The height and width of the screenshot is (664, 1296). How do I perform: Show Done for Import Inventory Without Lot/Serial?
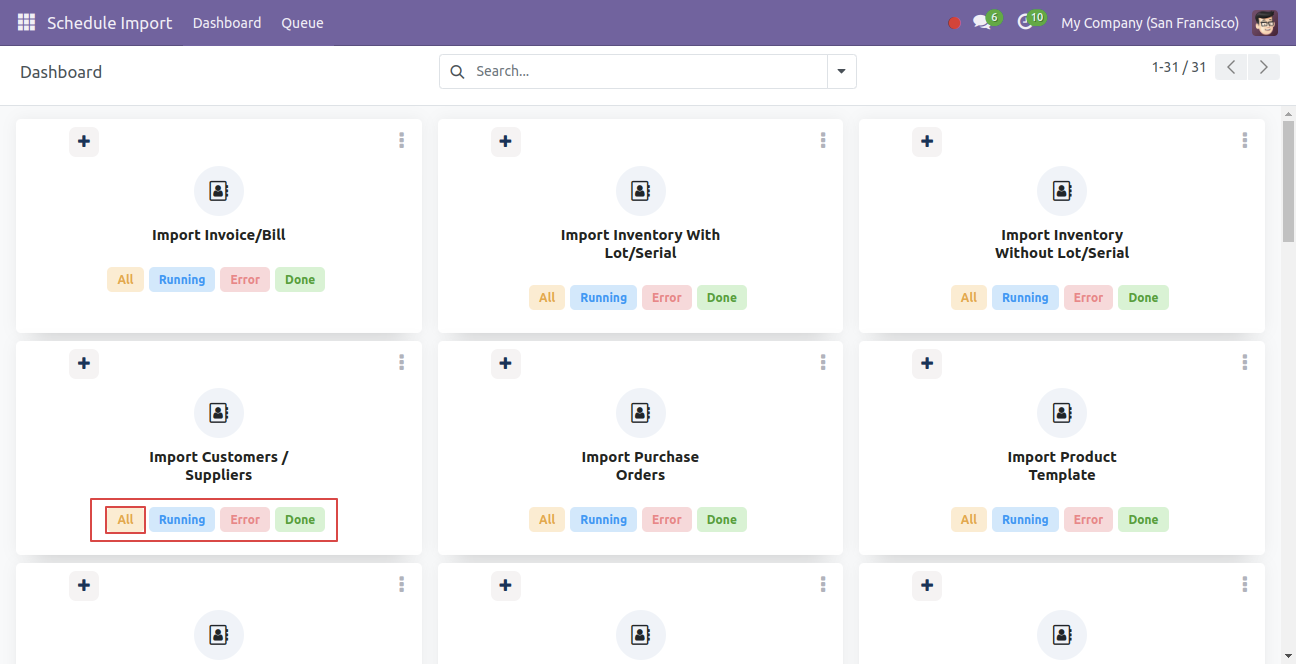click(x=1143, y=298)
